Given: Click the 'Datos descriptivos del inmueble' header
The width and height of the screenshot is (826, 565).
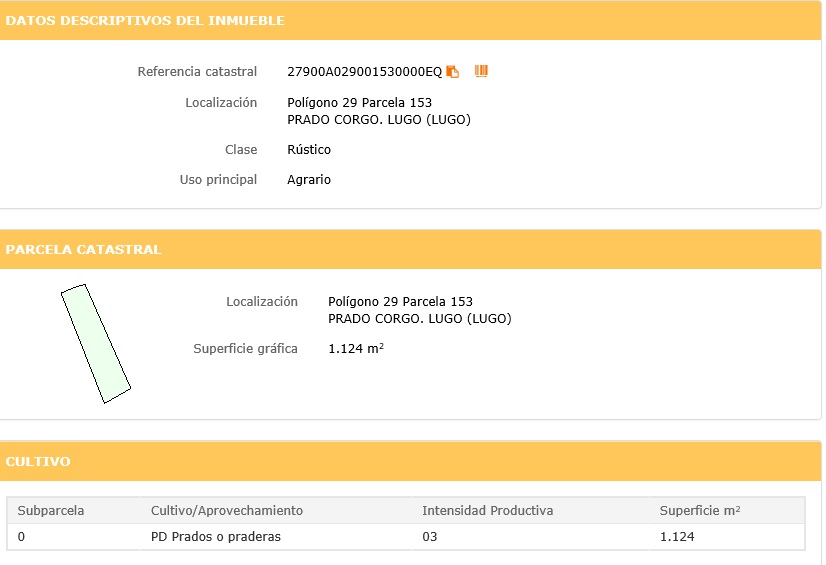Looking at the screenshot, I should (145, 21).
